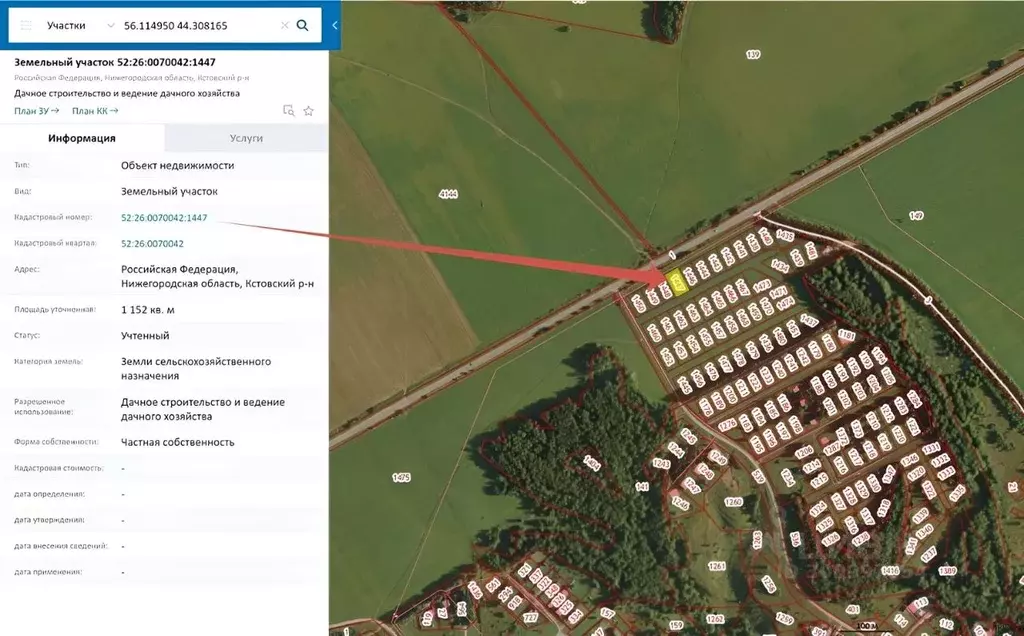Select the heading Земельный участок 52:26:0070042:1447

(x=115, y=62)
